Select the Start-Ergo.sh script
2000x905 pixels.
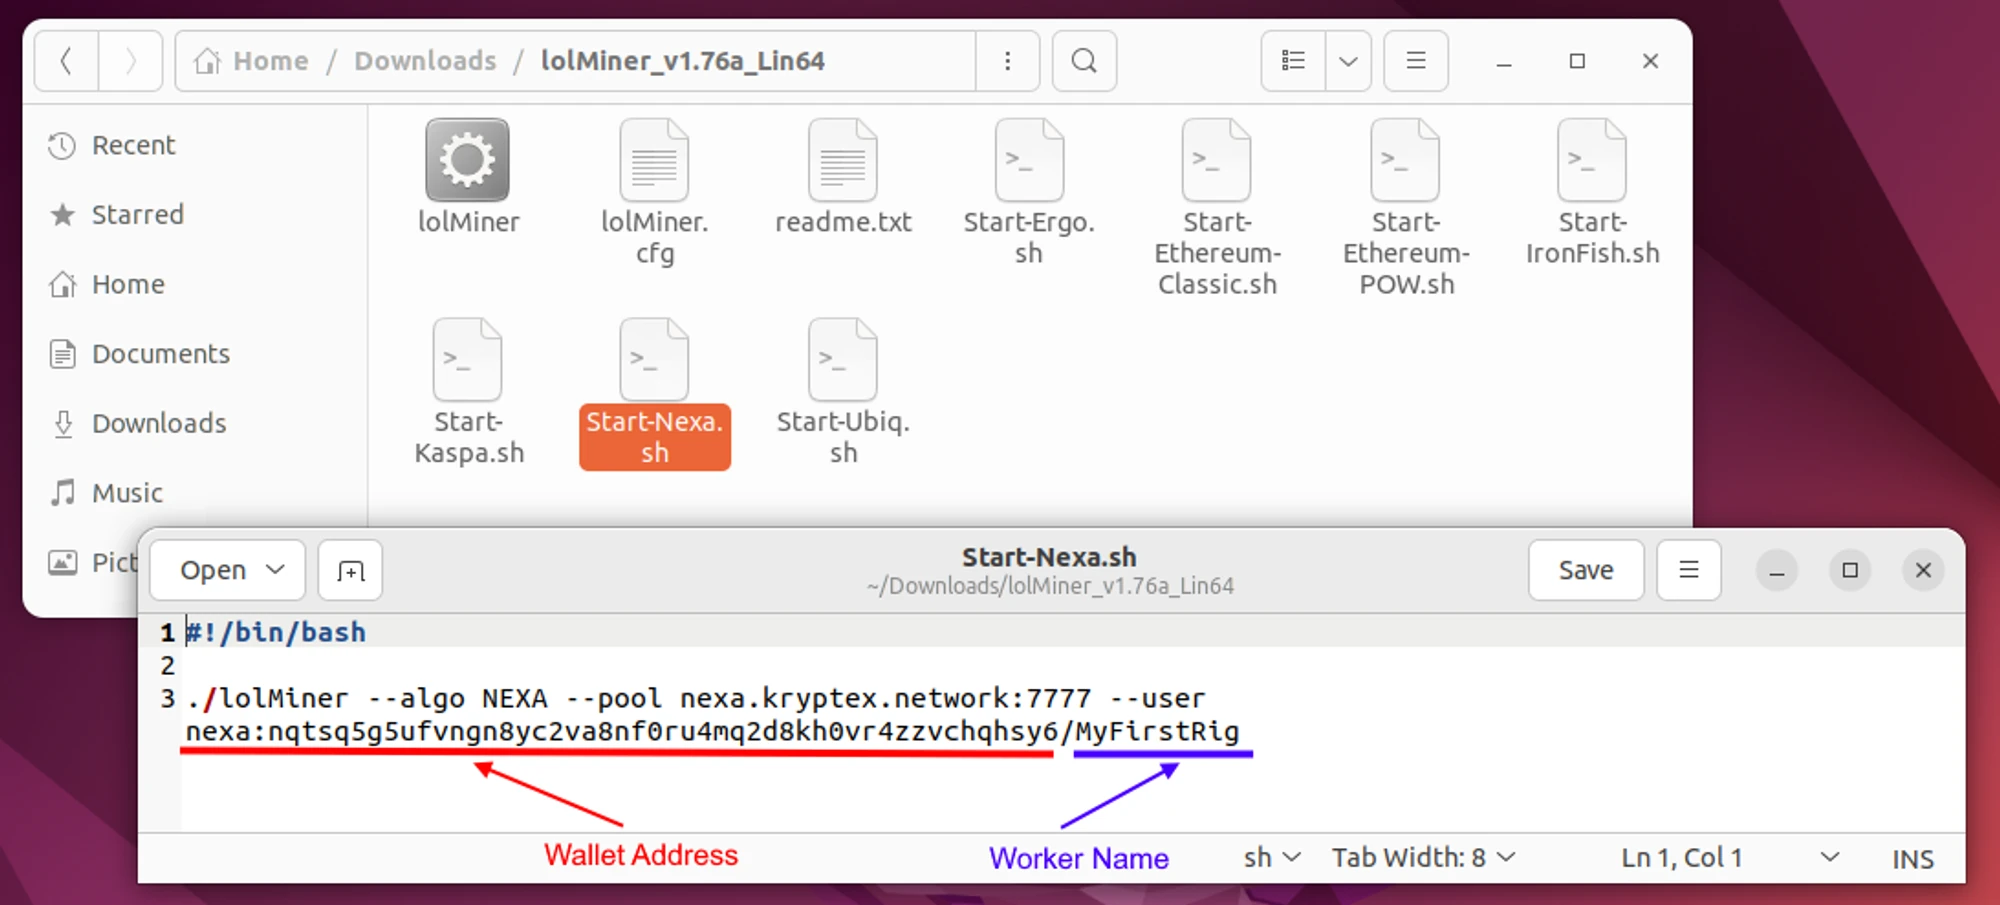(1028, 161)
